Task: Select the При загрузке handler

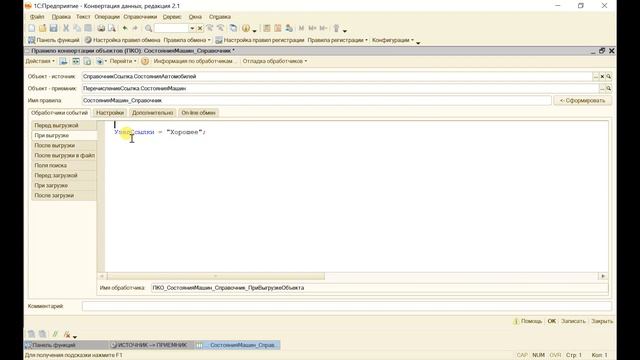Action: tap(64, 185)
